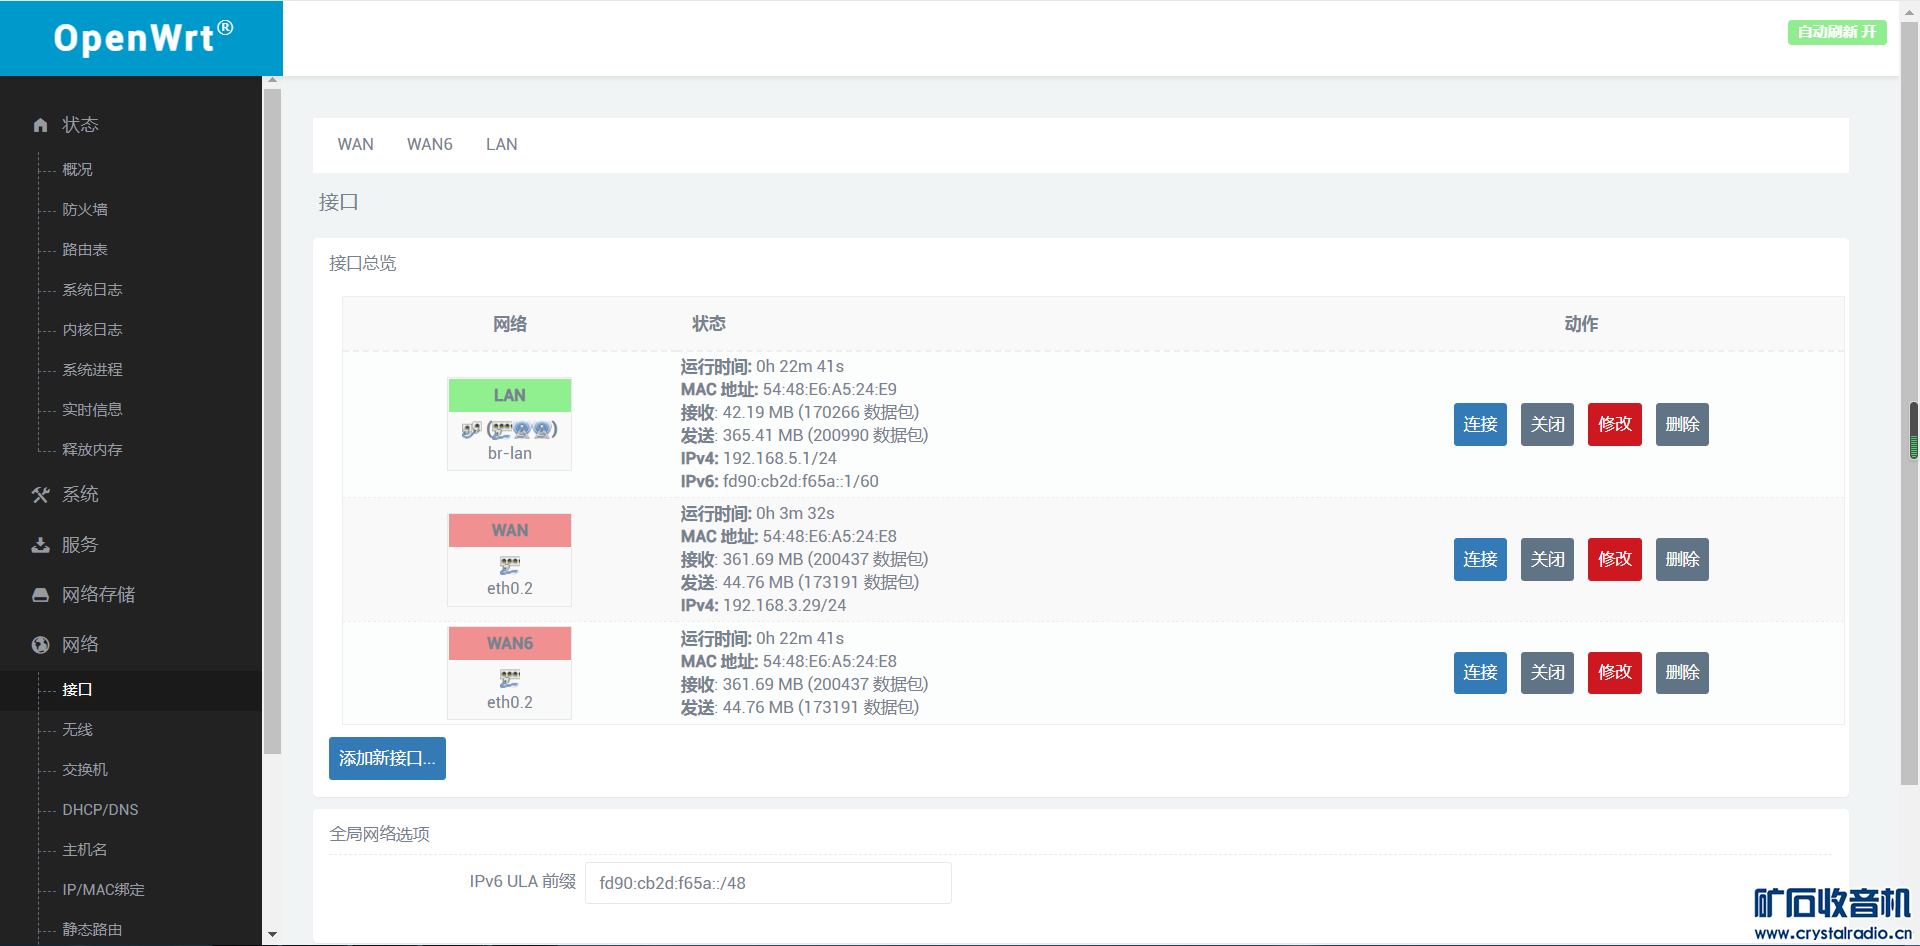Click 连接 for the LAN interface

[x=1480, y=424]
